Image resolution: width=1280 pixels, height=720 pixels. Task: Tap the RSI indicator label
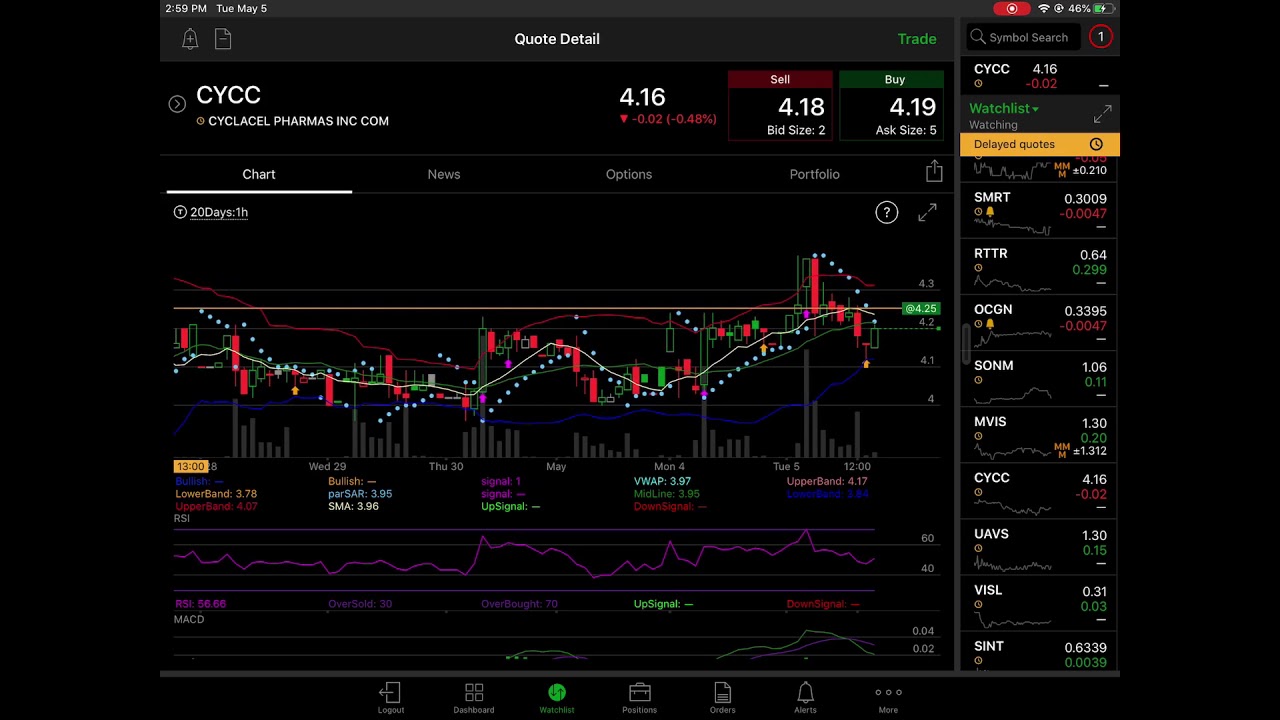182,518
